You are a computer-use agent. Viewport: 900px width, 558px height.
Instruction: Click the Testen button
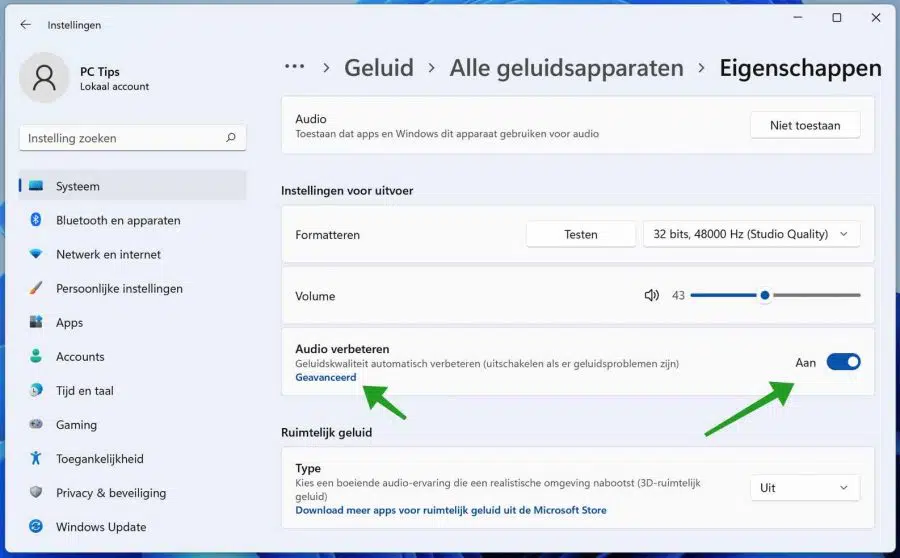[581, 234]
